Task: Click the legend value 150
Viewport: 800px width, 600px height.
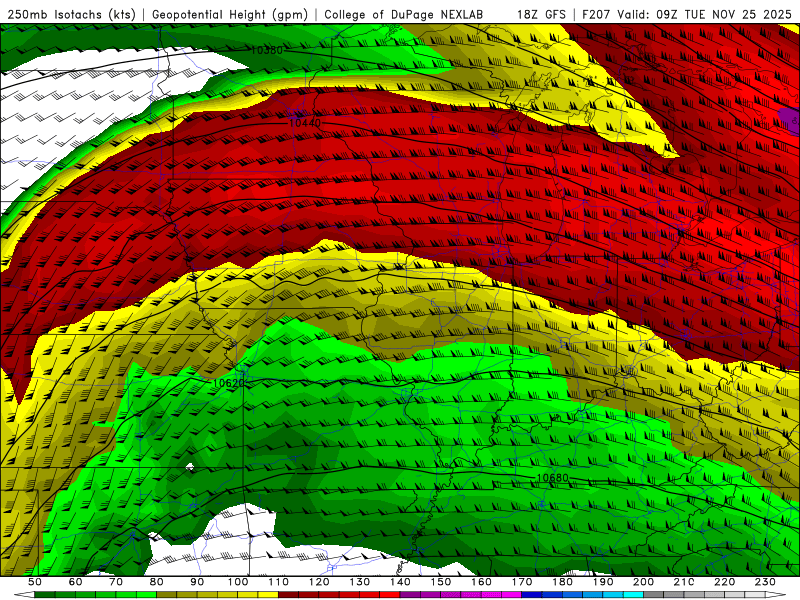Action: pos(441,582)
